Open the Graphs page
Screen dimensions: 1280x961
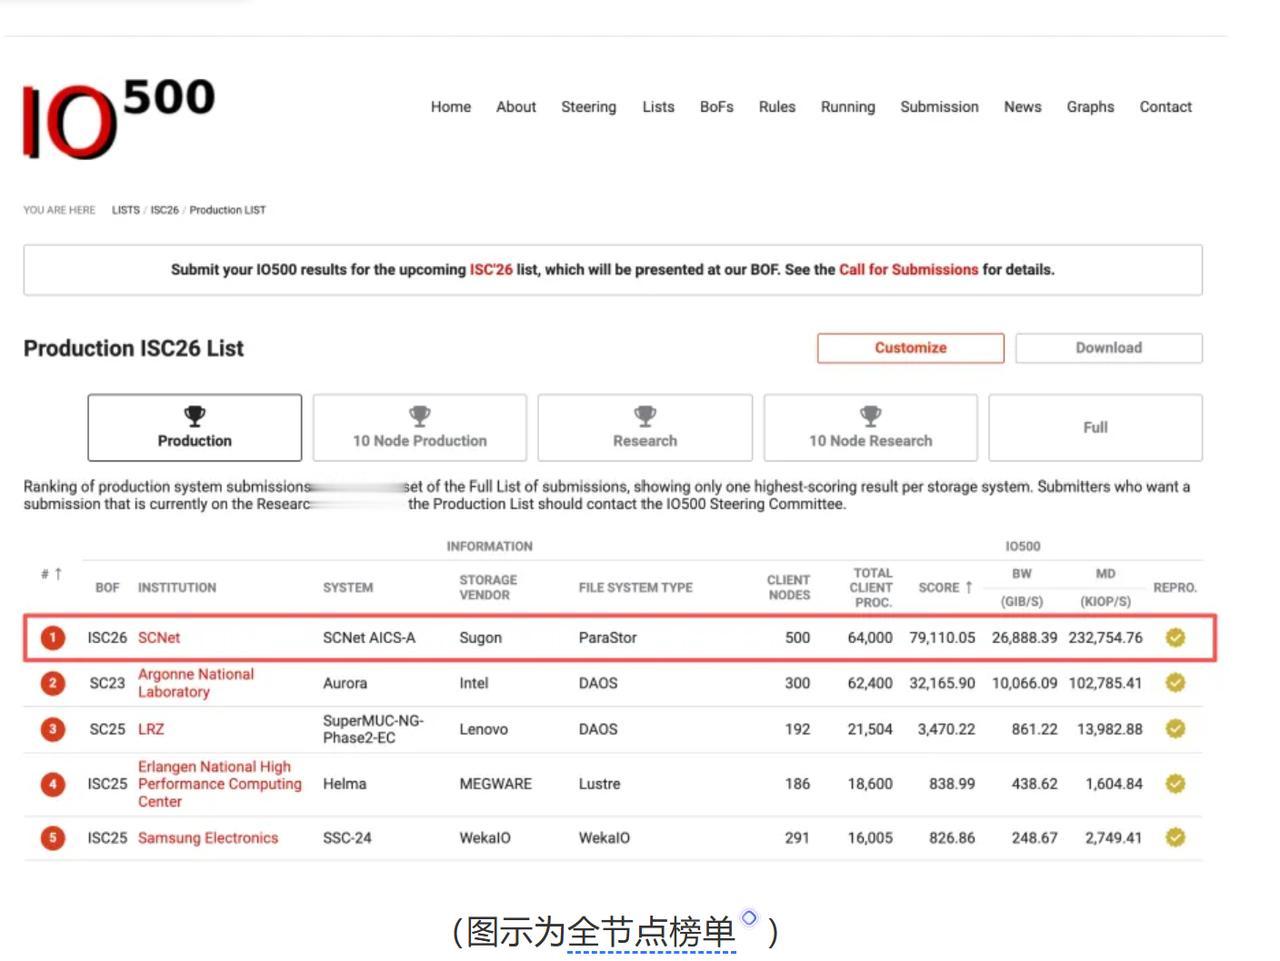click(1090, 107)
